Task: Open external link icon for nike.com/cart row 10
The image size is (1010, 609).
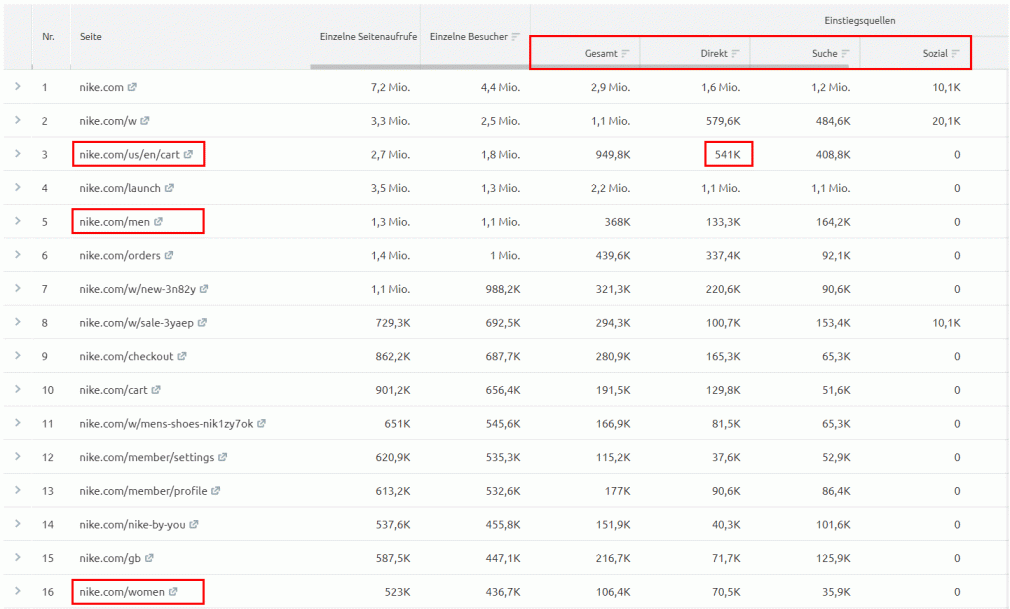Action: point(156,389)
